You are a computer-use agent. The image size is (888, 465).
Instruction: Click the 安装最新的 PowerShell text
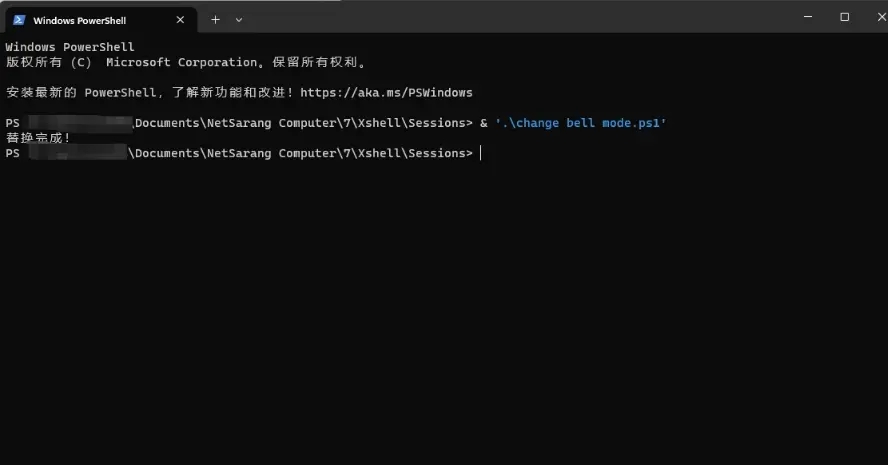pos(80,92)
